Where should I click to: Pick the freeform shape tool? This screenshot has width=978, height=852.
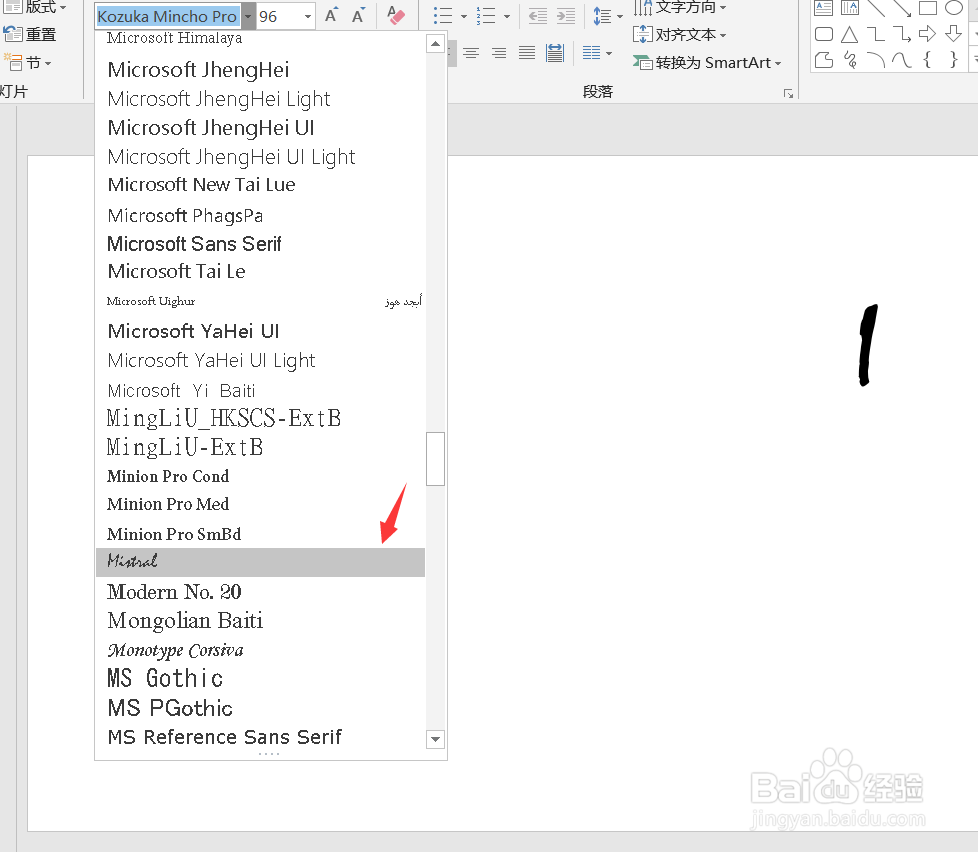(824, 60)
